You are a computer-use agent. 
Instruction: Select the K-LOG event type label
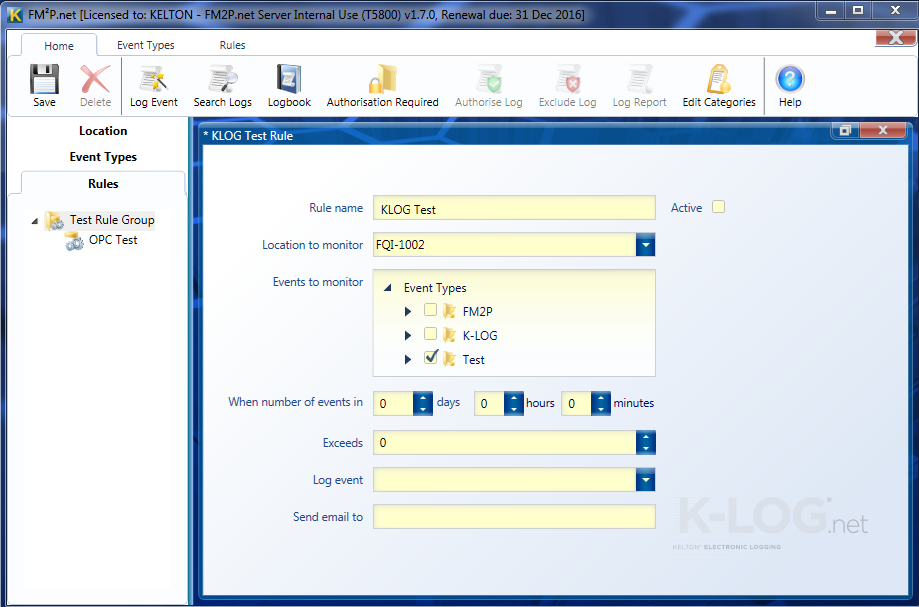(480, 336)
